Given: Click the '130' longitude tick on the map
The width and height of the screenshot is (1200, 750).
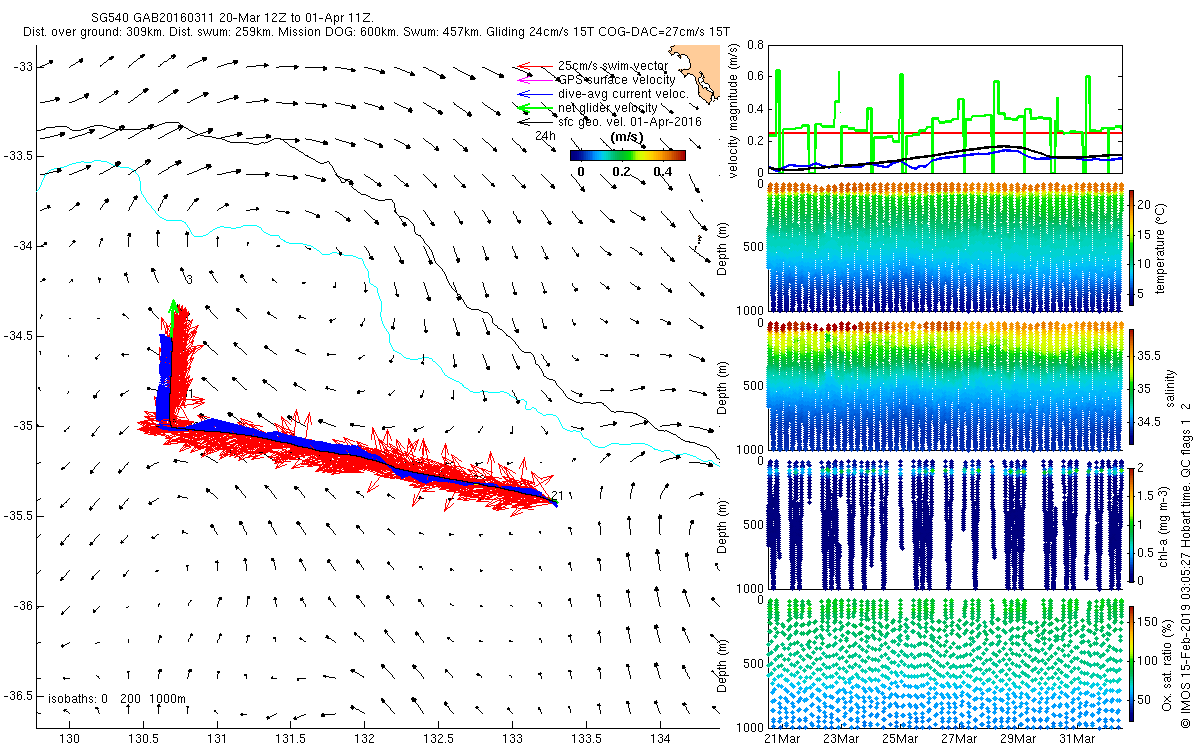Looking at the screenshot, I should pyautogui.click(x=69, y=739).
